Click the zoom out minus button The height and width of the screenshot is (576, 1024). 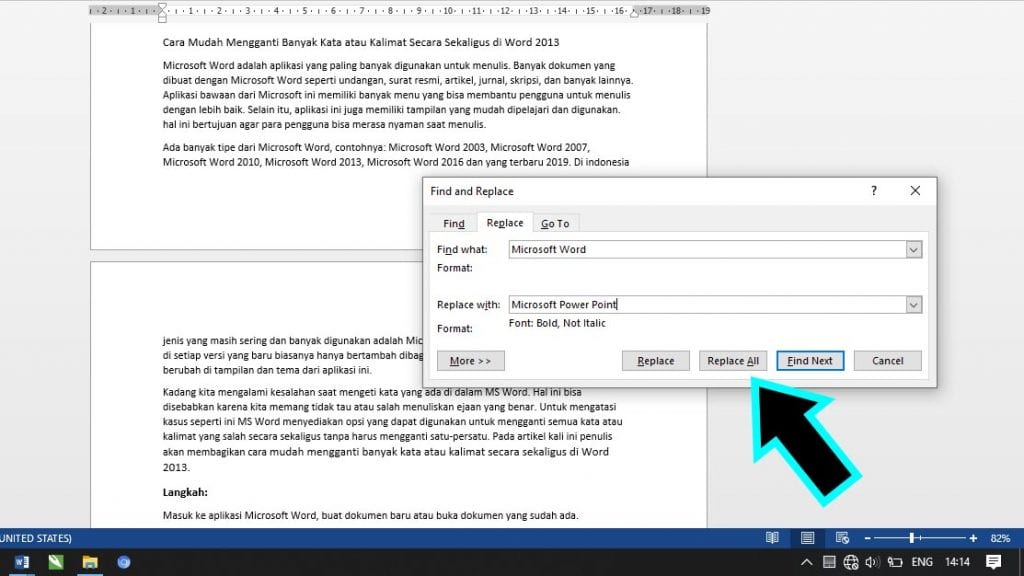867,538
